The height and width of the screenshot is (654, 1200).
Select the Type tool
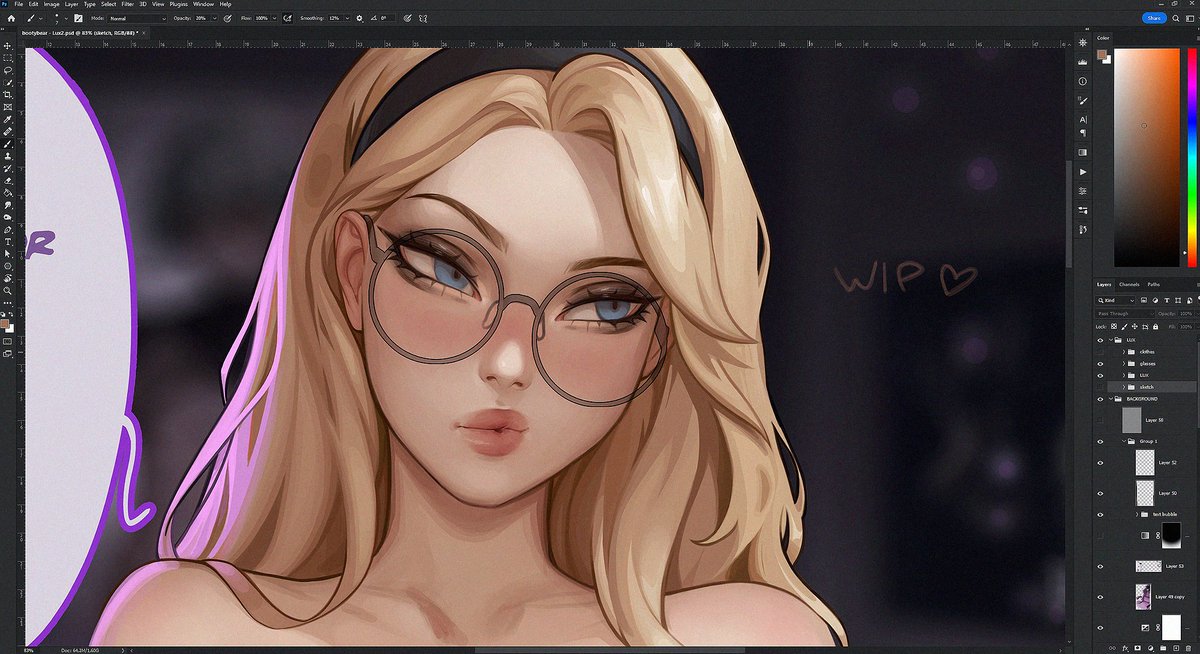(8, 241)
